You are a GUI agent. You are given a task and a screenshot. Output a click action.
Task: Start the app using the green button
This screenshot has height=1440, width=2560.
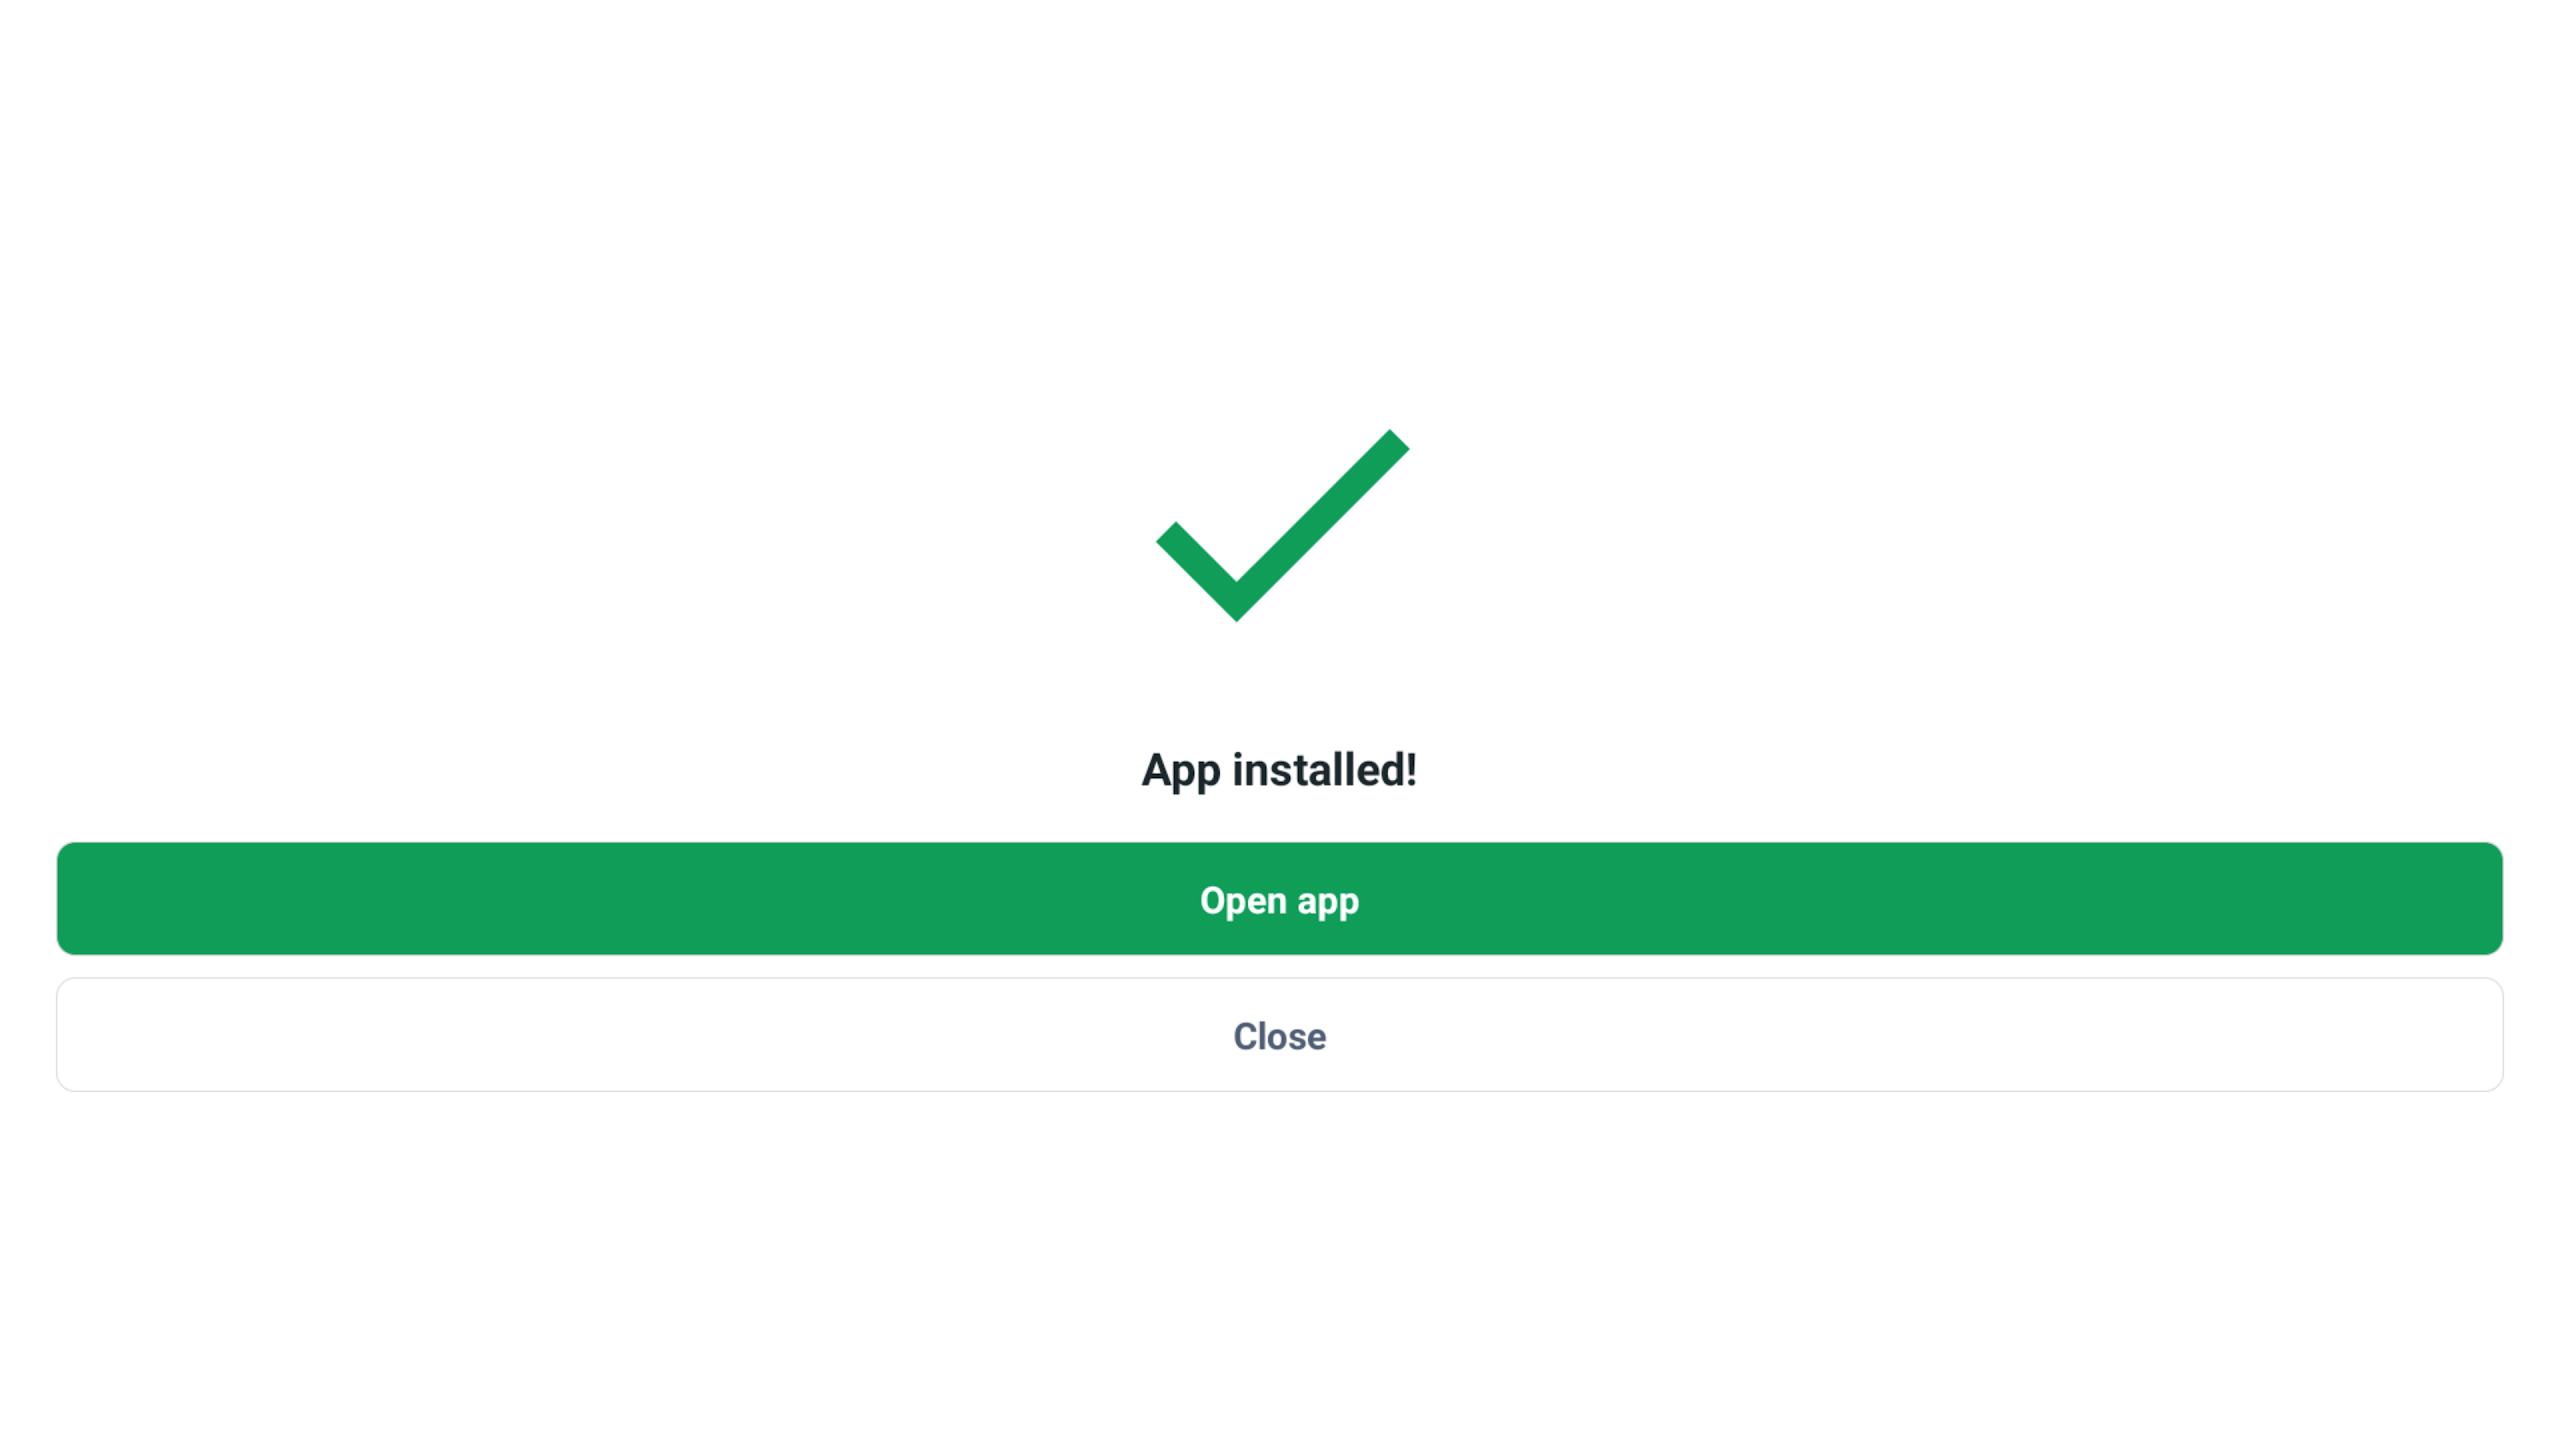pos(1279,899)
